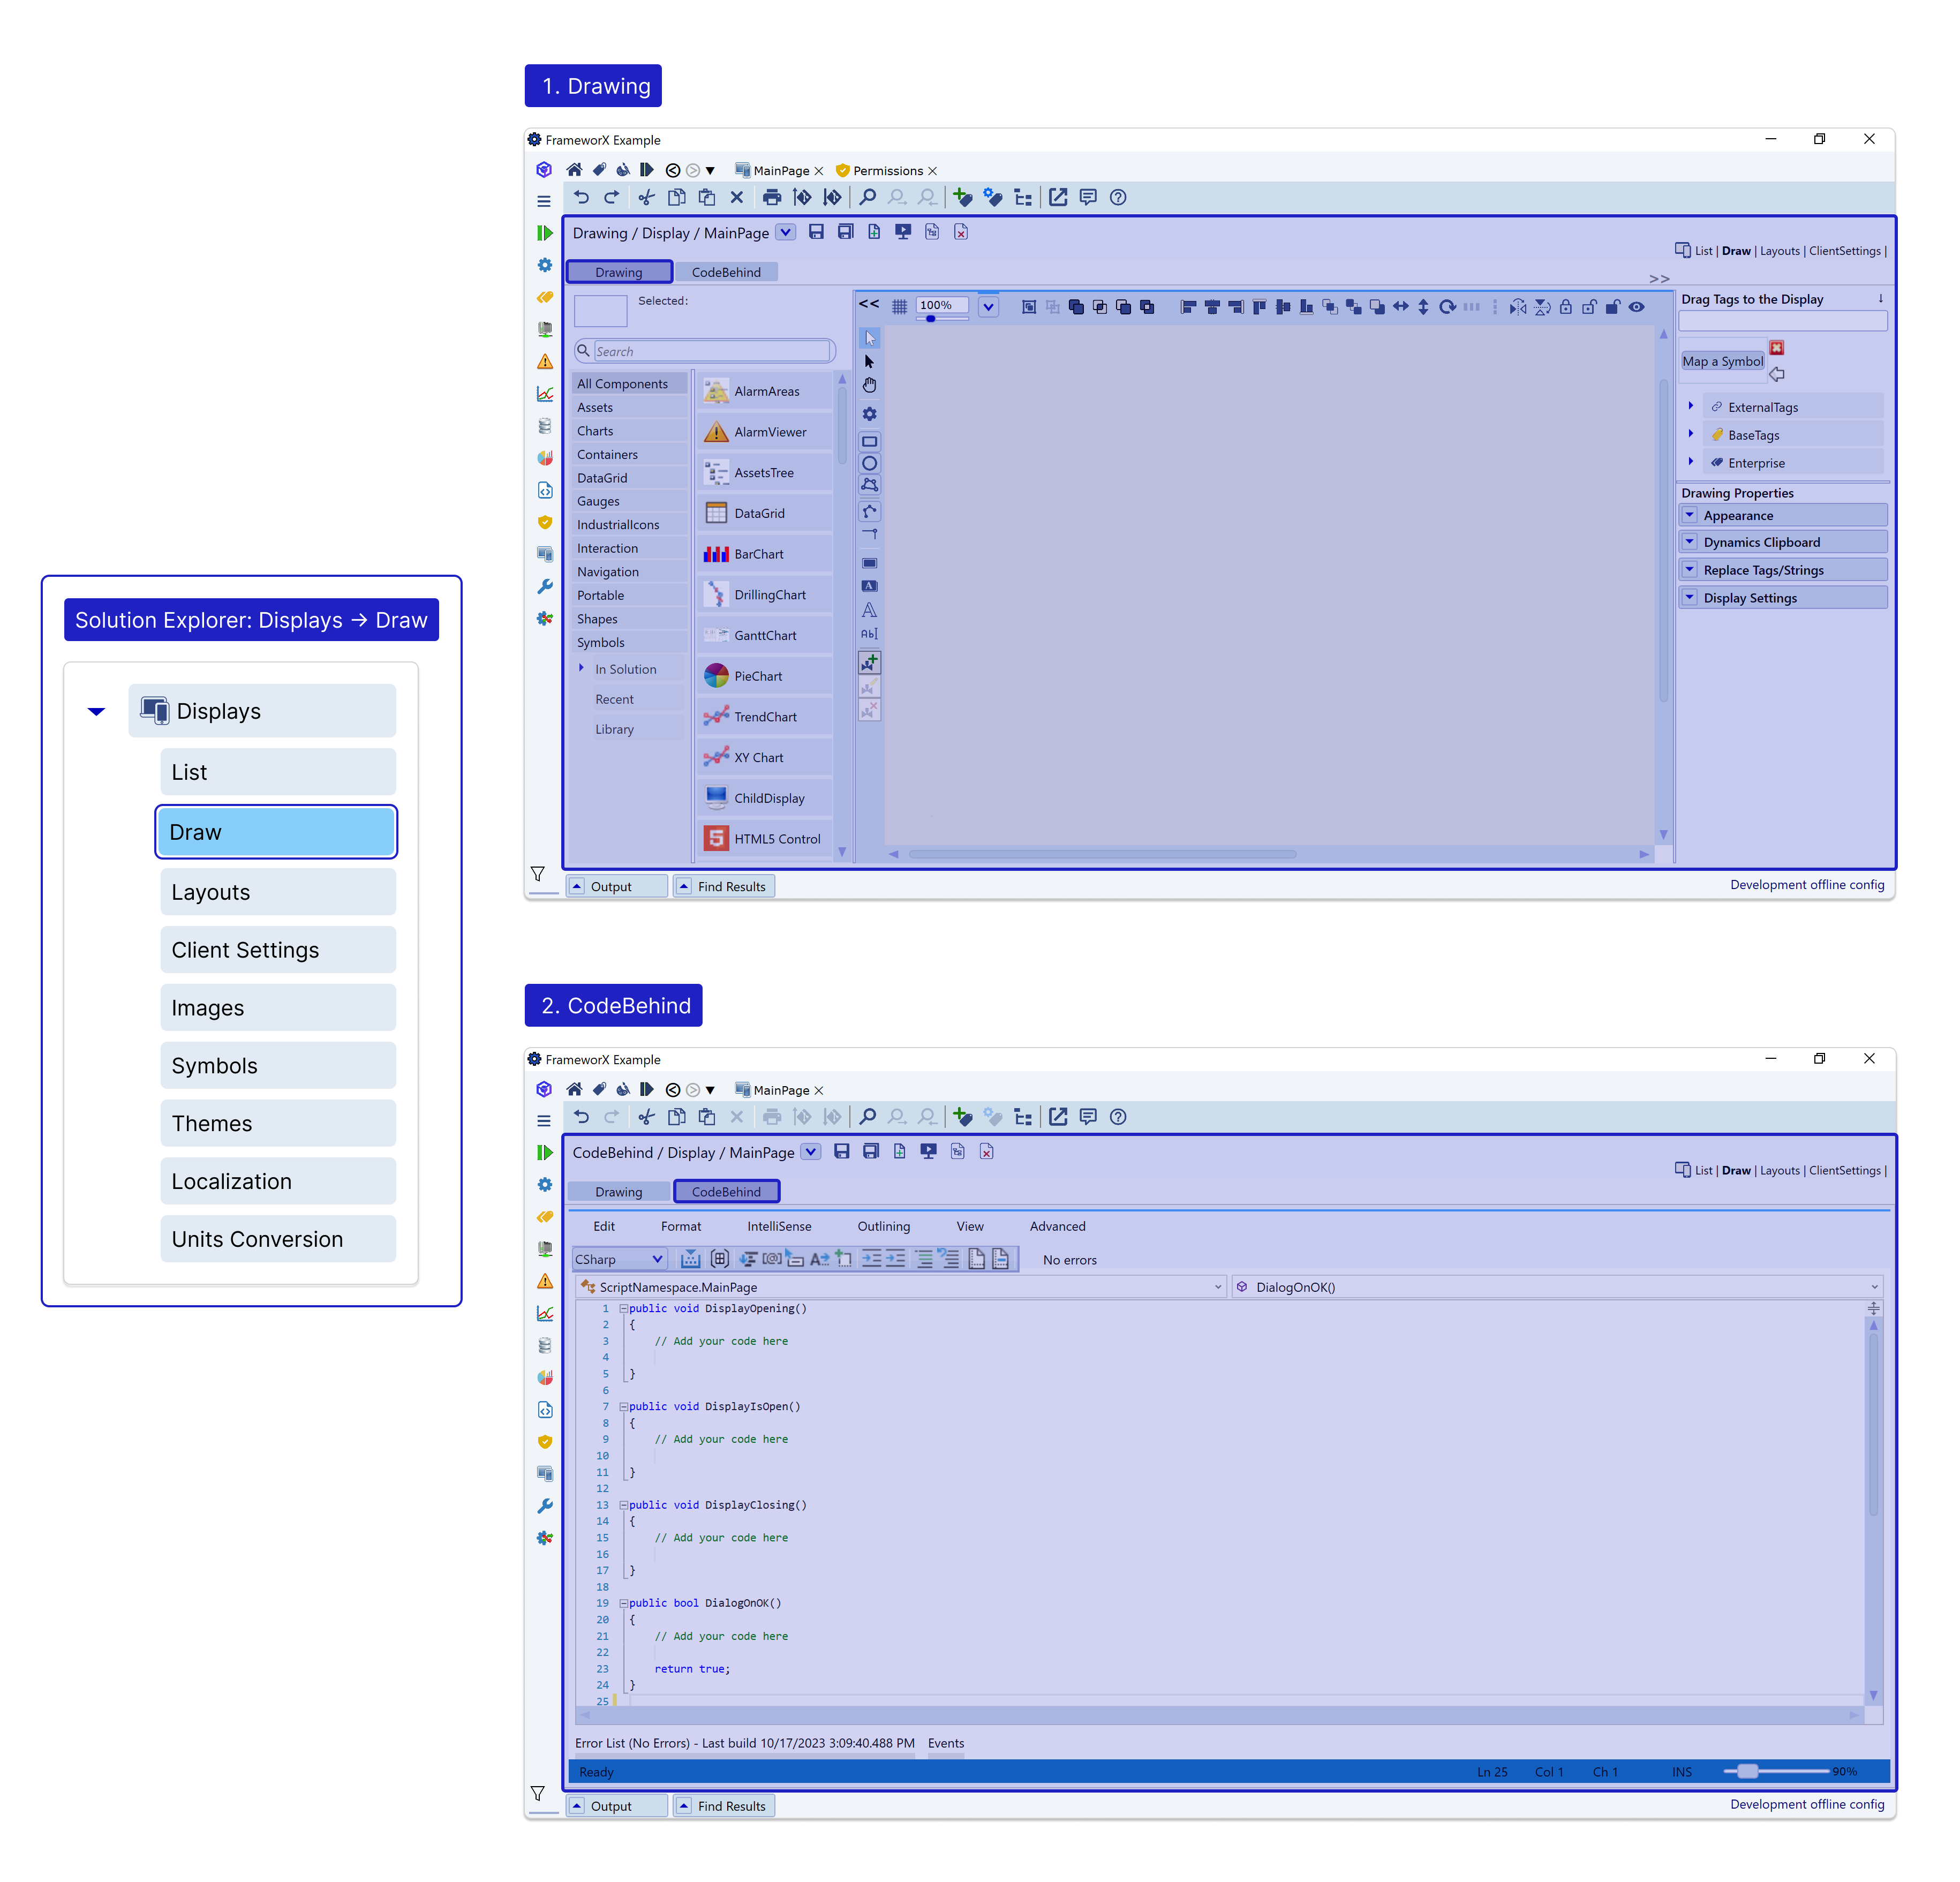Select the ellipse drawing tool
1960x1882 pixels.
[869, 463]
